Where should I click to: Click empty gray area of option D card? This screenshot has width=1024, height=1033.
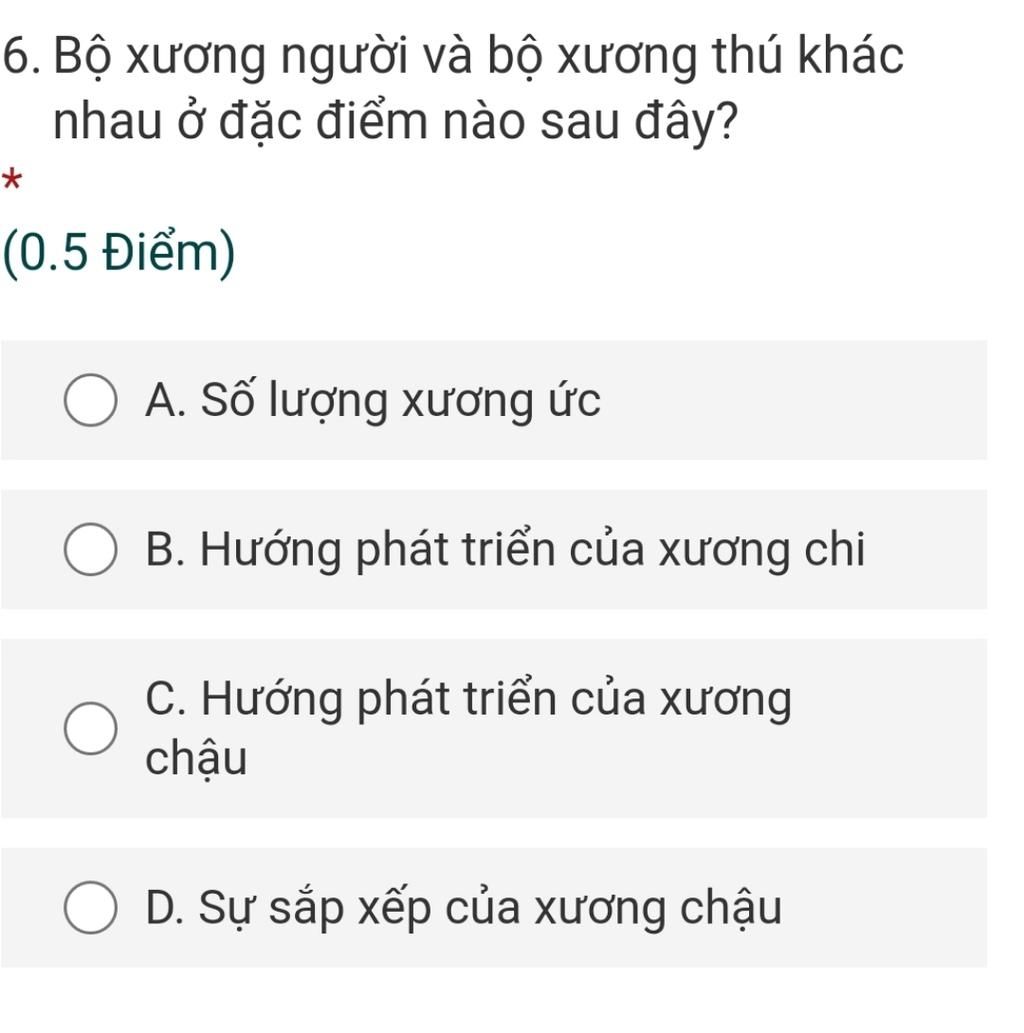click(x=883, y=907)
